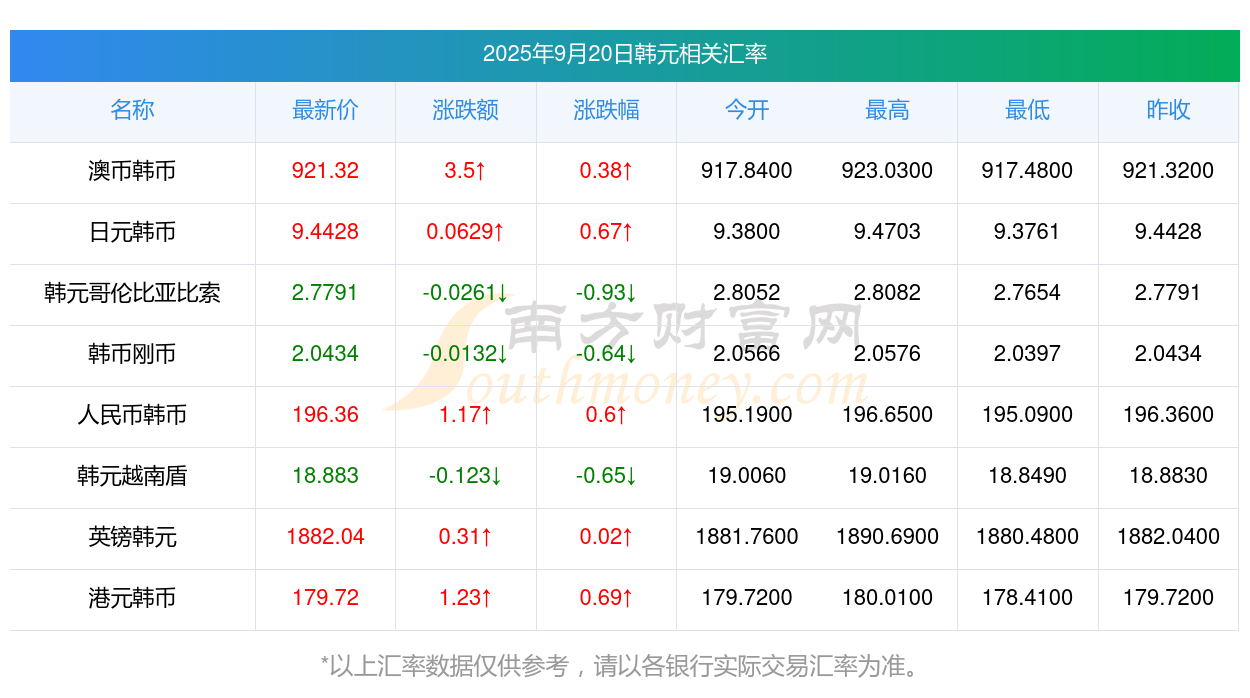The height and width of the screenshot is (698, 1250).
Task: Click the red latest price 179.72
Action: 325,598
